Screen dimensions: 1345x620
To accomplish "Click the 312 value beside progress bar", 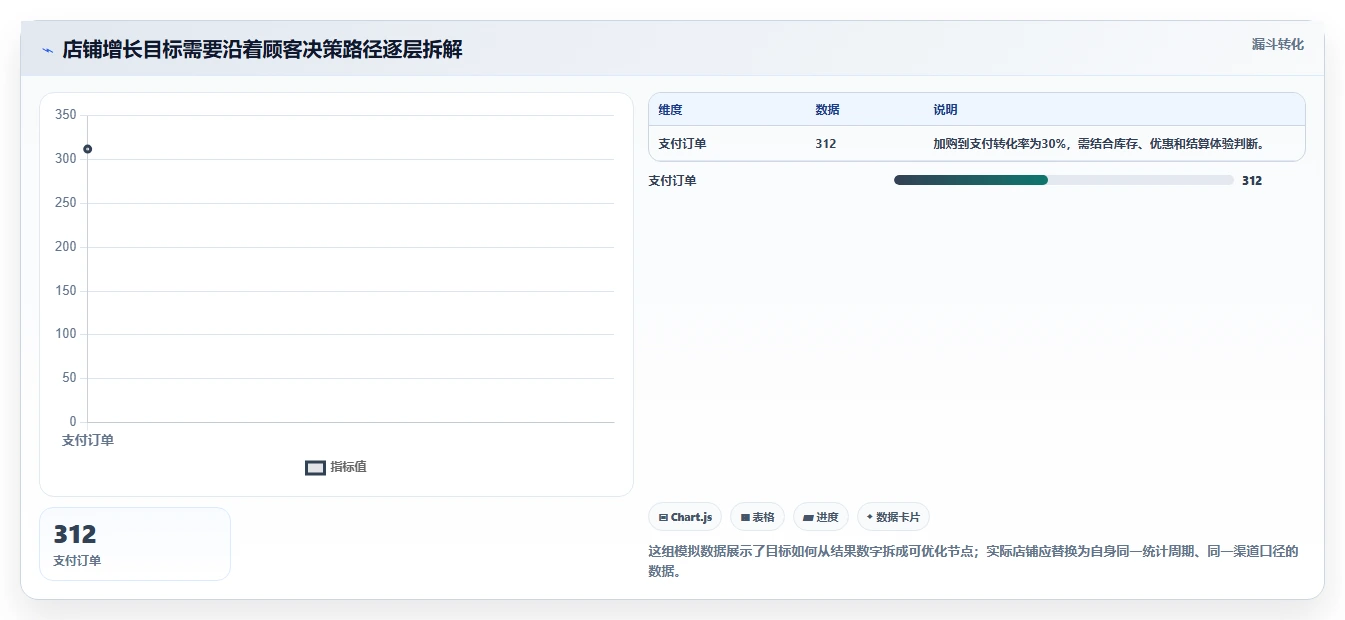I will 1252,181.
